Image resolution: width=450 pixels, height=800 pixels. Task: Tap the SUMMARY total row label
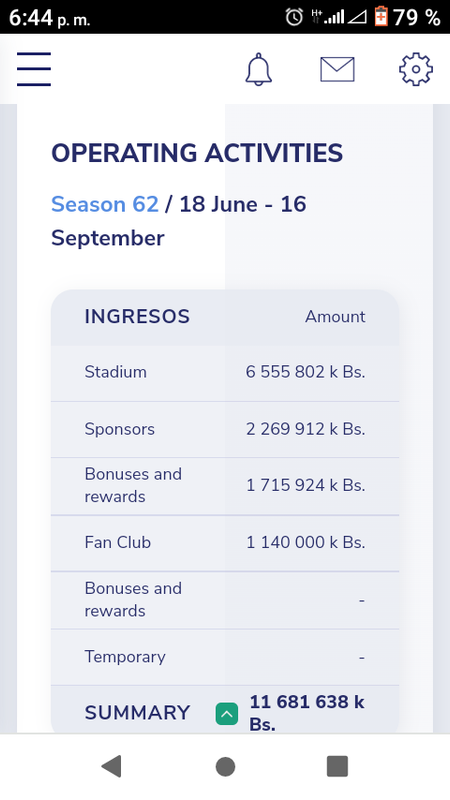tap(137, 713)
